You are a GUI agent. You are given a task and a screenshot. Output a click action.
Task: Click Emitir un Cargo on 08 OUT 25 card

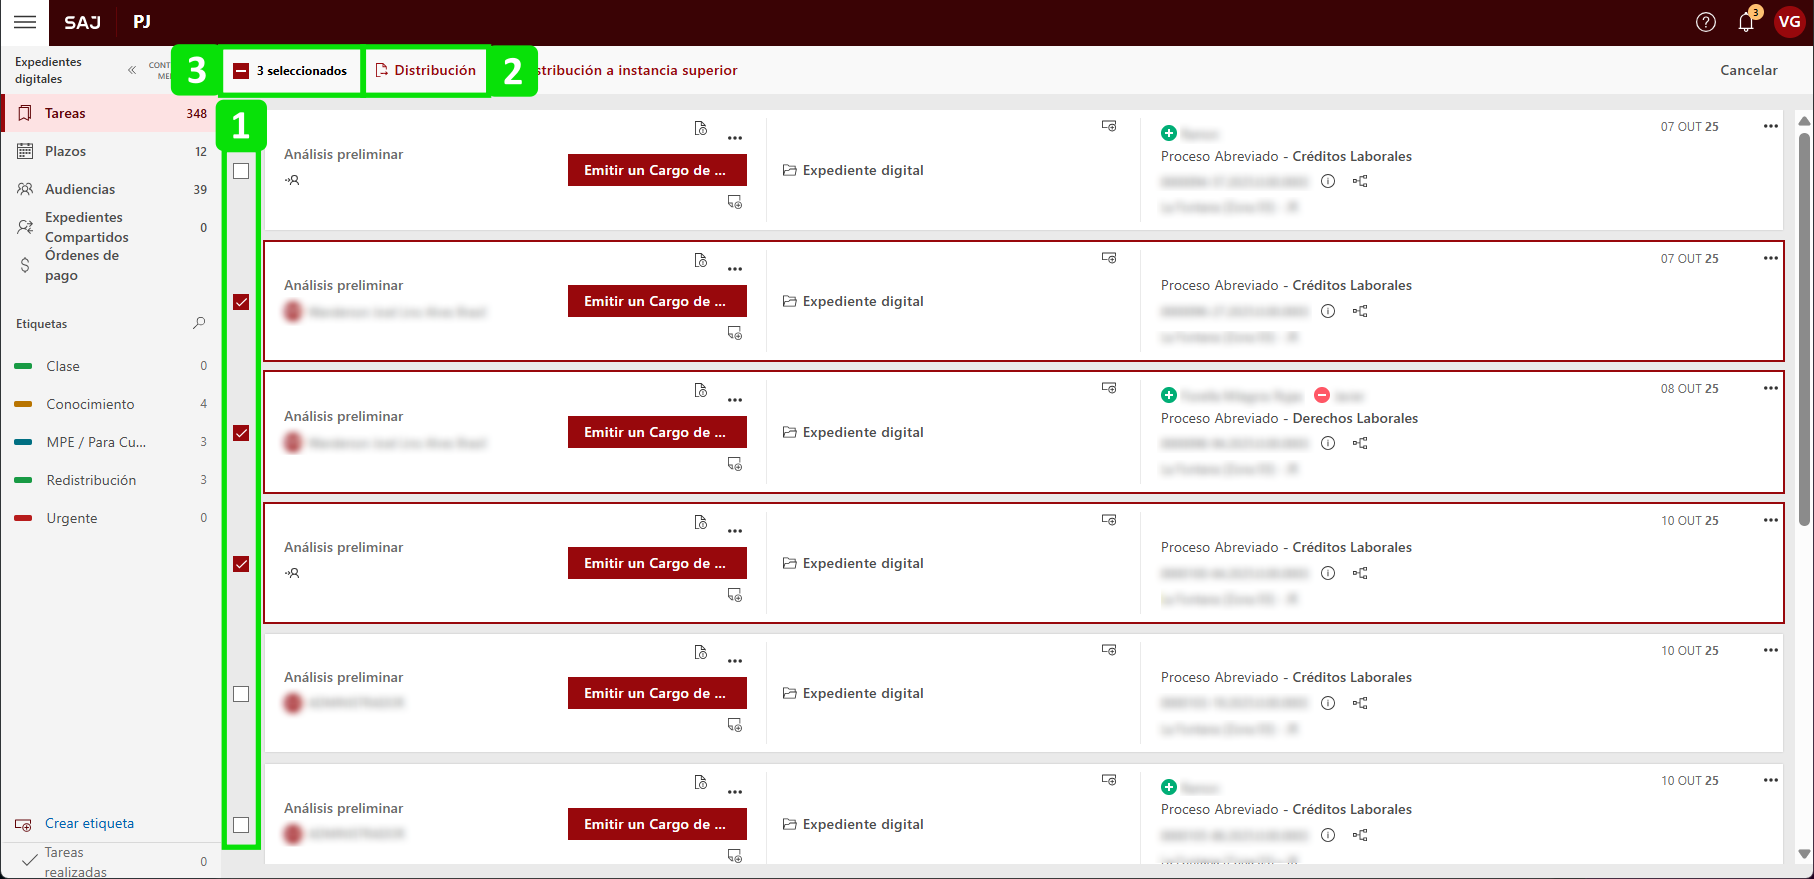click(x=657, y=432)
